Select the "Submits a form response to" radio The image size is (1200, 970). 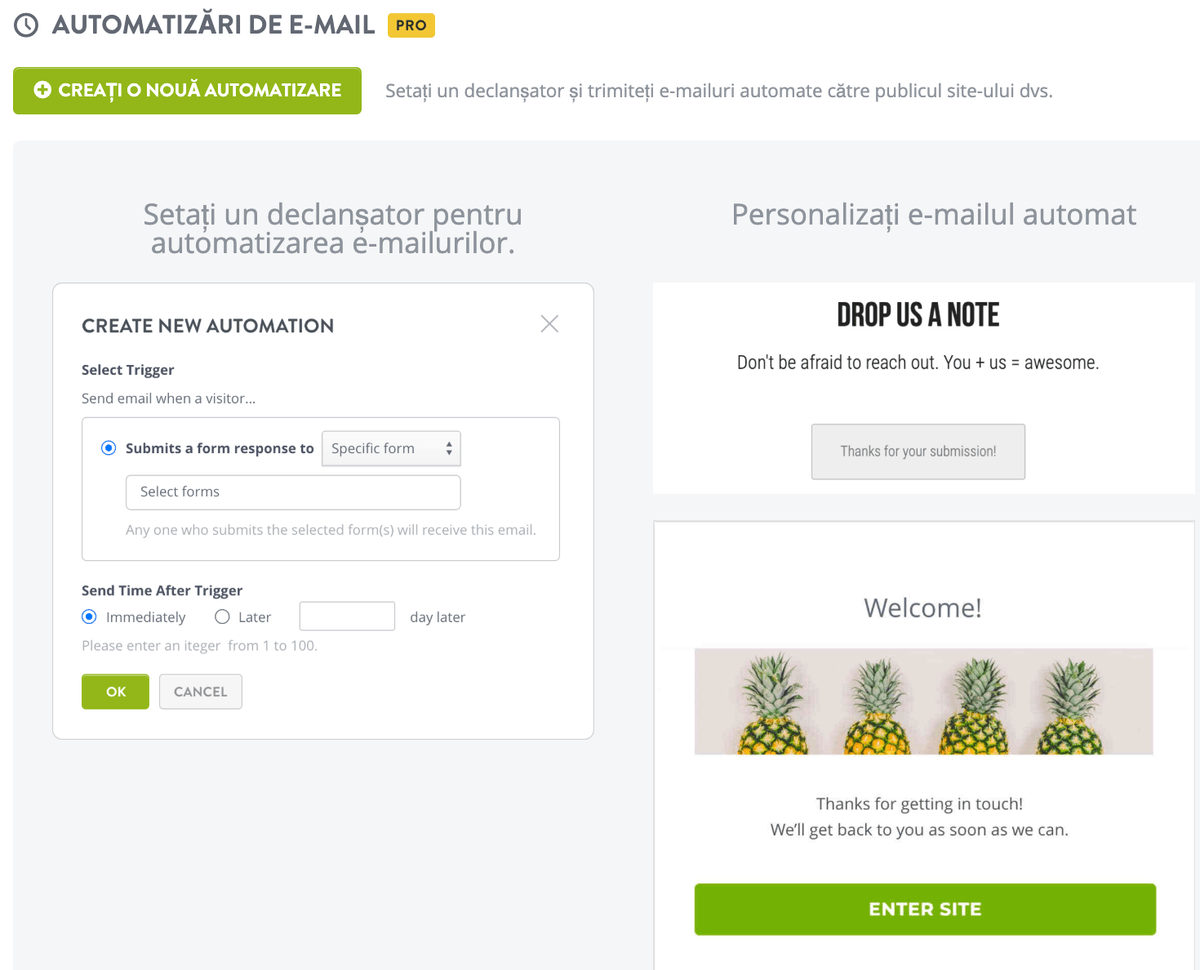(x=108, y=448)
